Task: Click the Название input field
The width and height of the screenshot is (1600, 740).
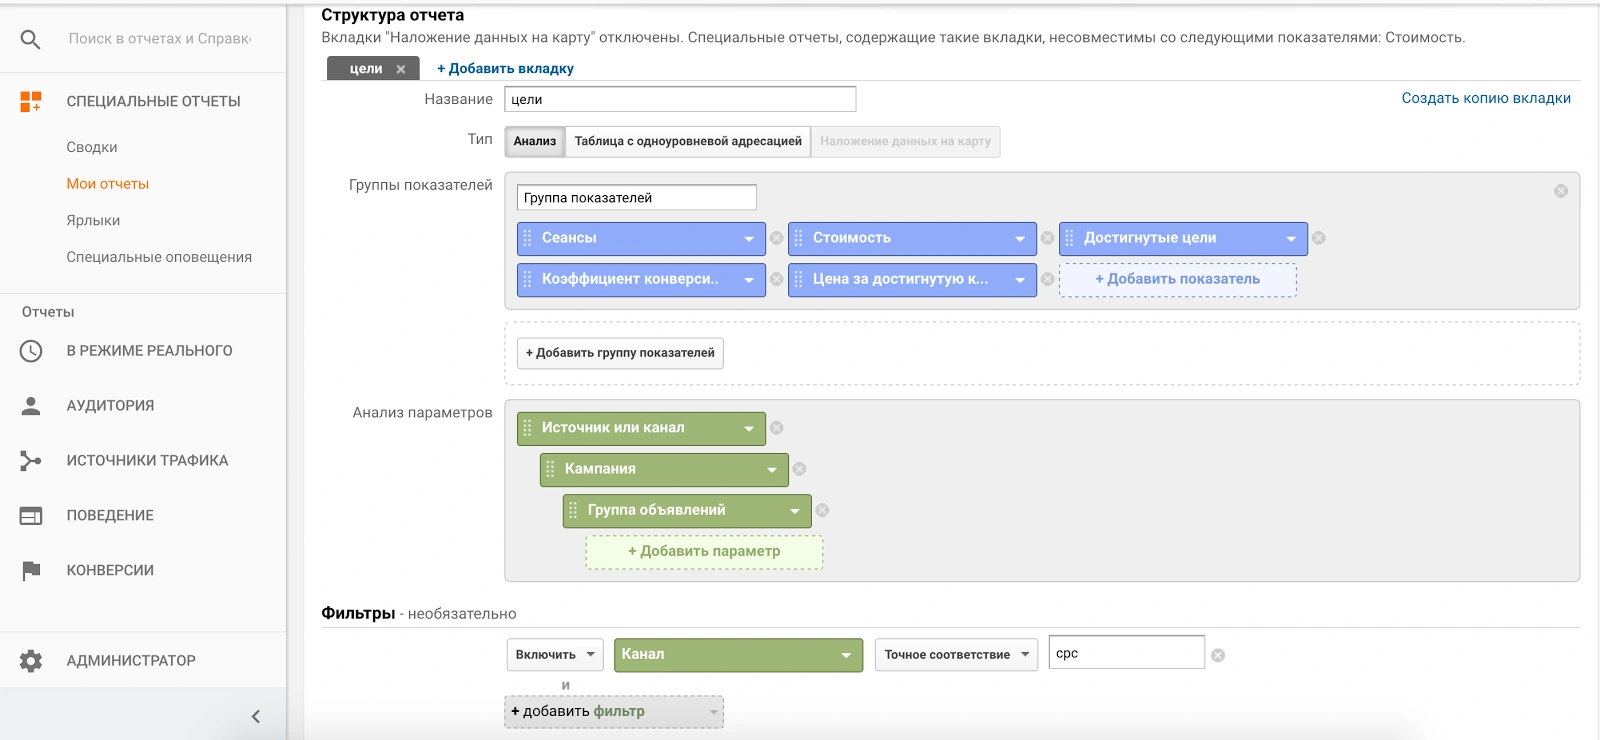Action: click(680, 99)
